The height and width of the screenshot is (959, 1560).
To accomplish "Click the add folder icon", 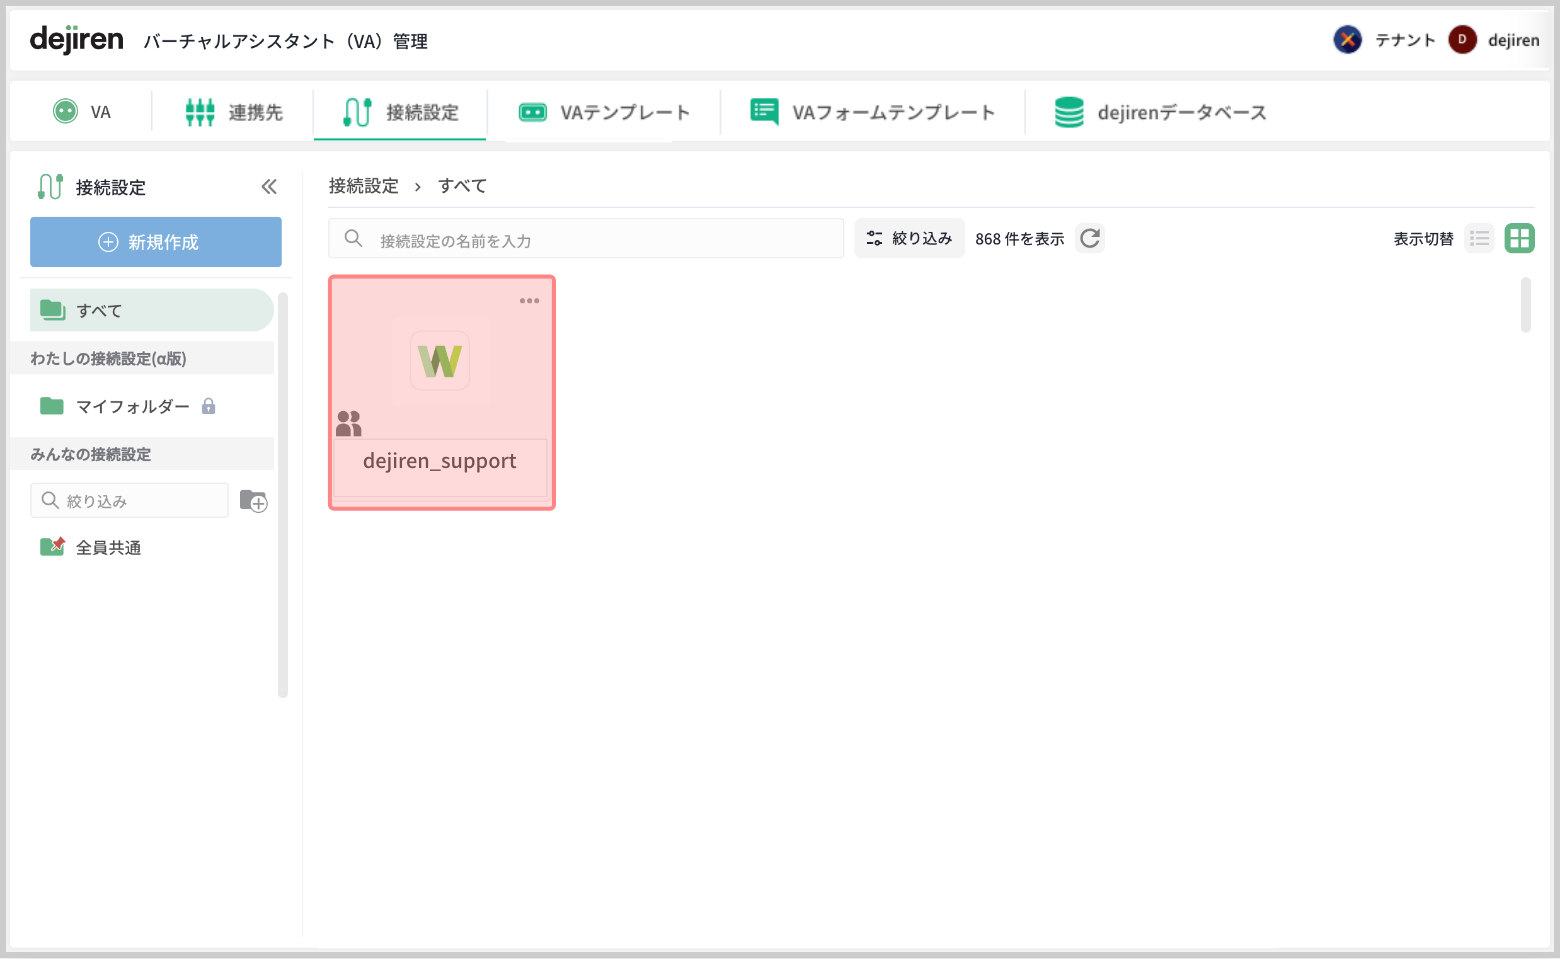I will (254, 501).
